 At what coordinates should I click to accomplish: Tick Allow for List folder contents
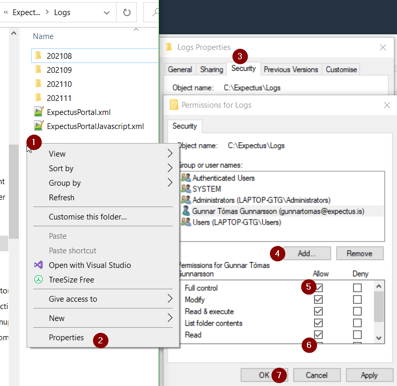pyautogui.click(x=318, y=323)
